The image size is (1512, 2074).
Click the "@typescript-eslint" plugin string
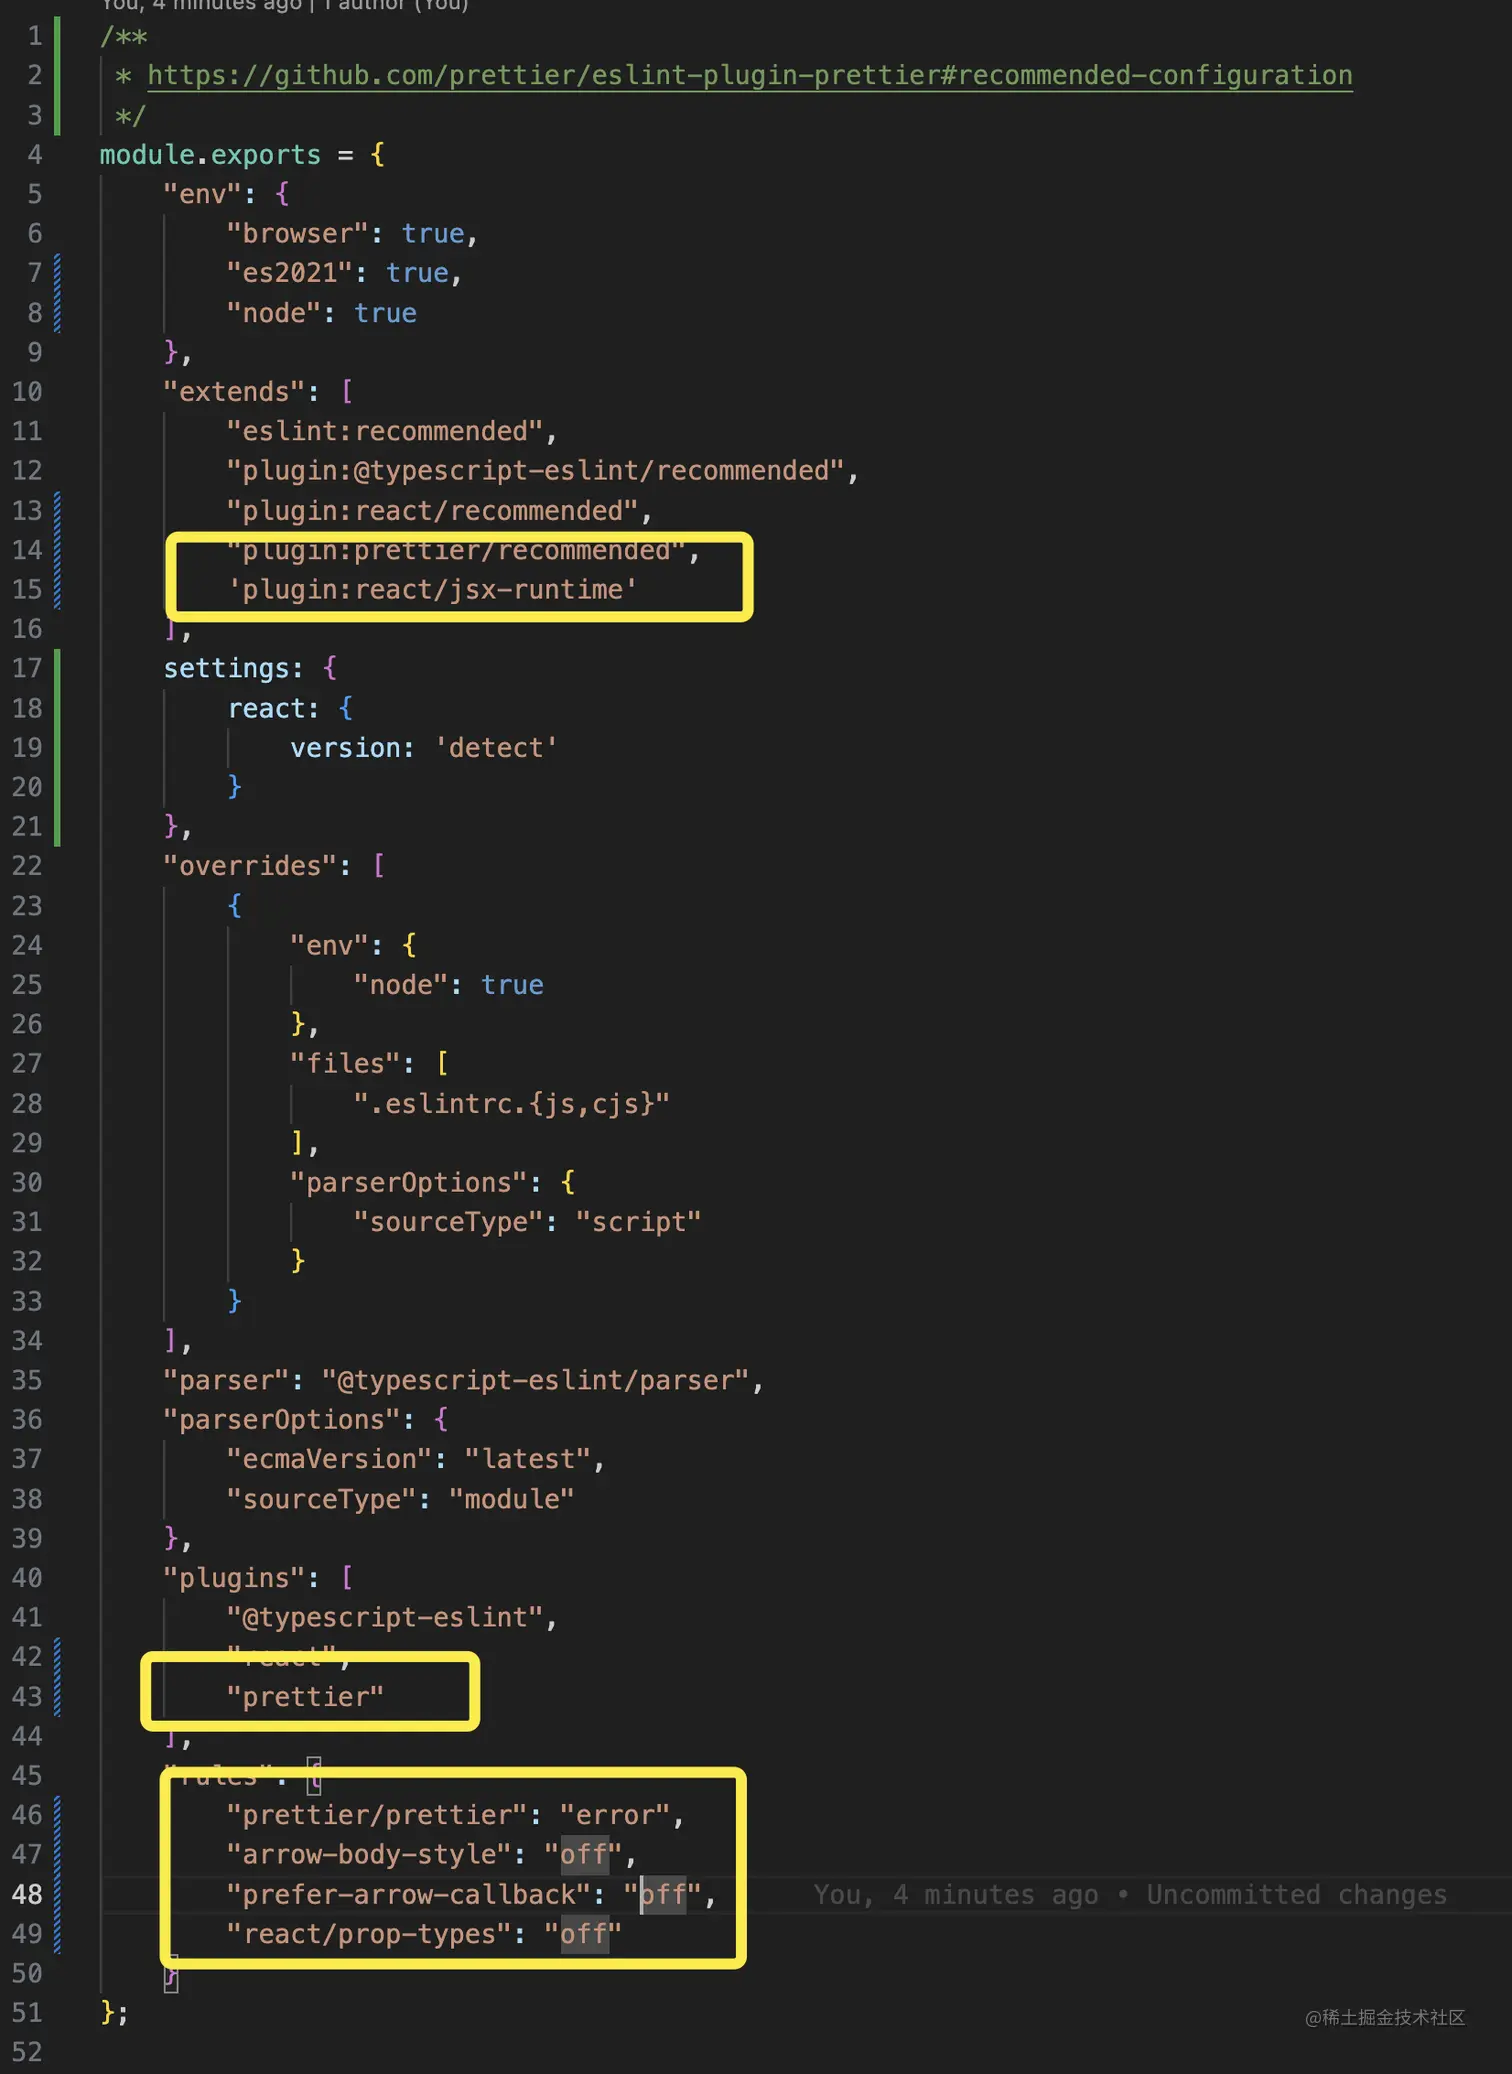coord(385,1617)
